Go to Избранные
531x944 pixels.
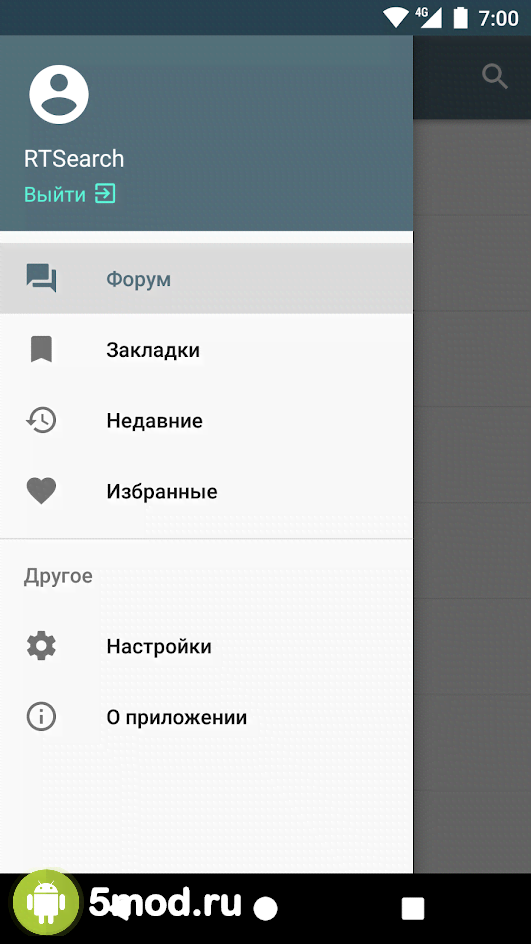[x=206, y=491]
